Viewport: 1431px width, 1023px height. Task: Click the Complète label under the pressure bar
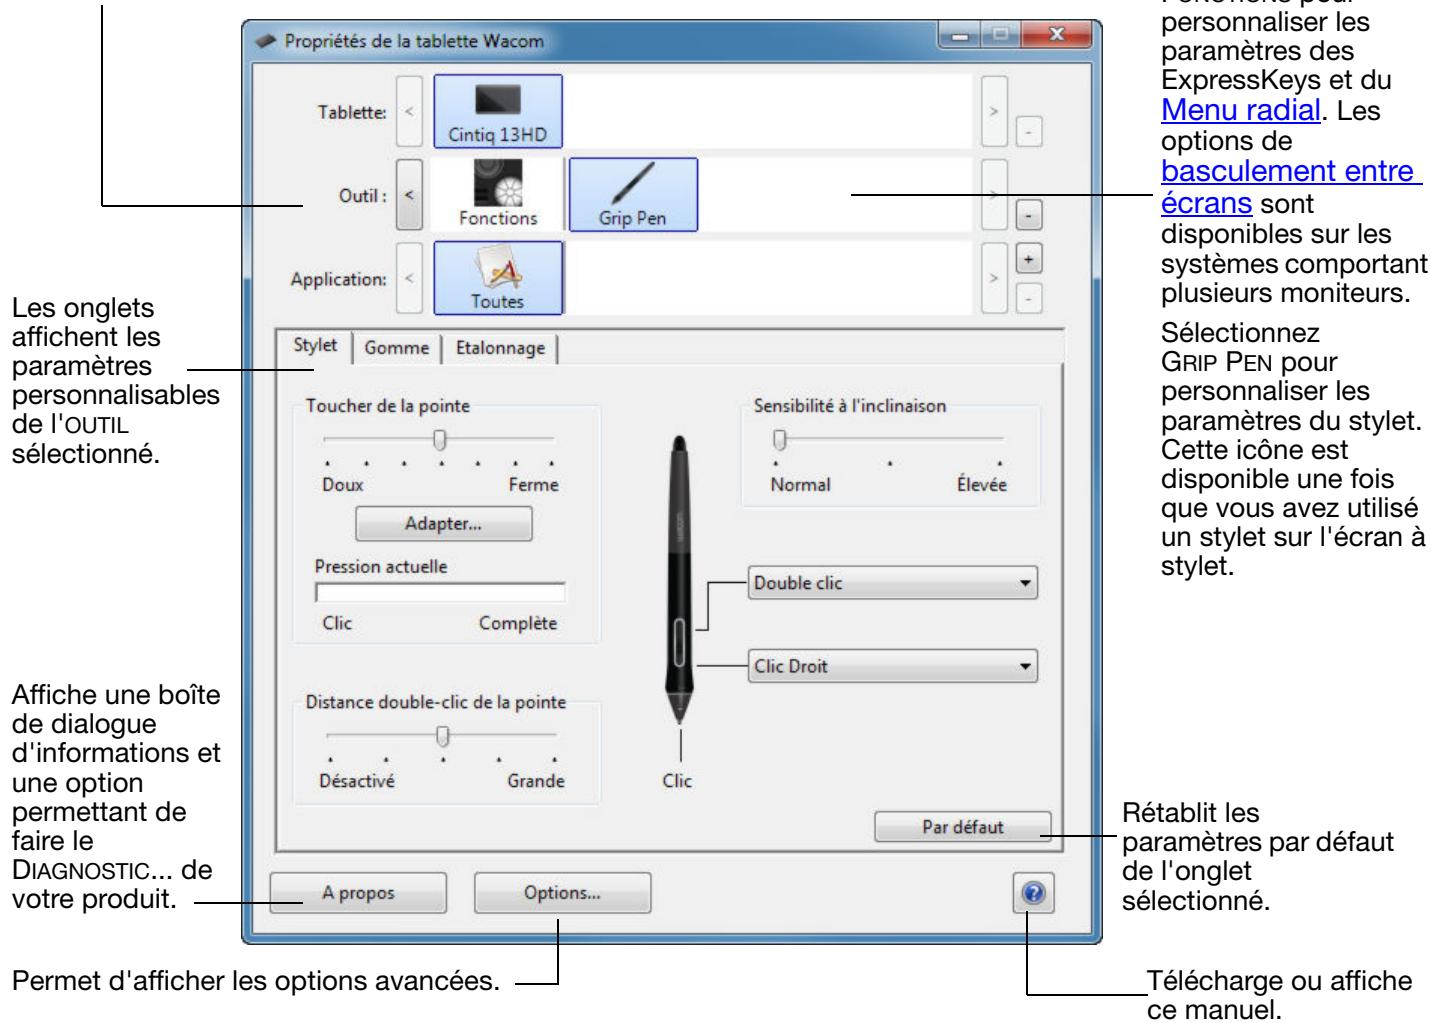(x=518, y=623)
